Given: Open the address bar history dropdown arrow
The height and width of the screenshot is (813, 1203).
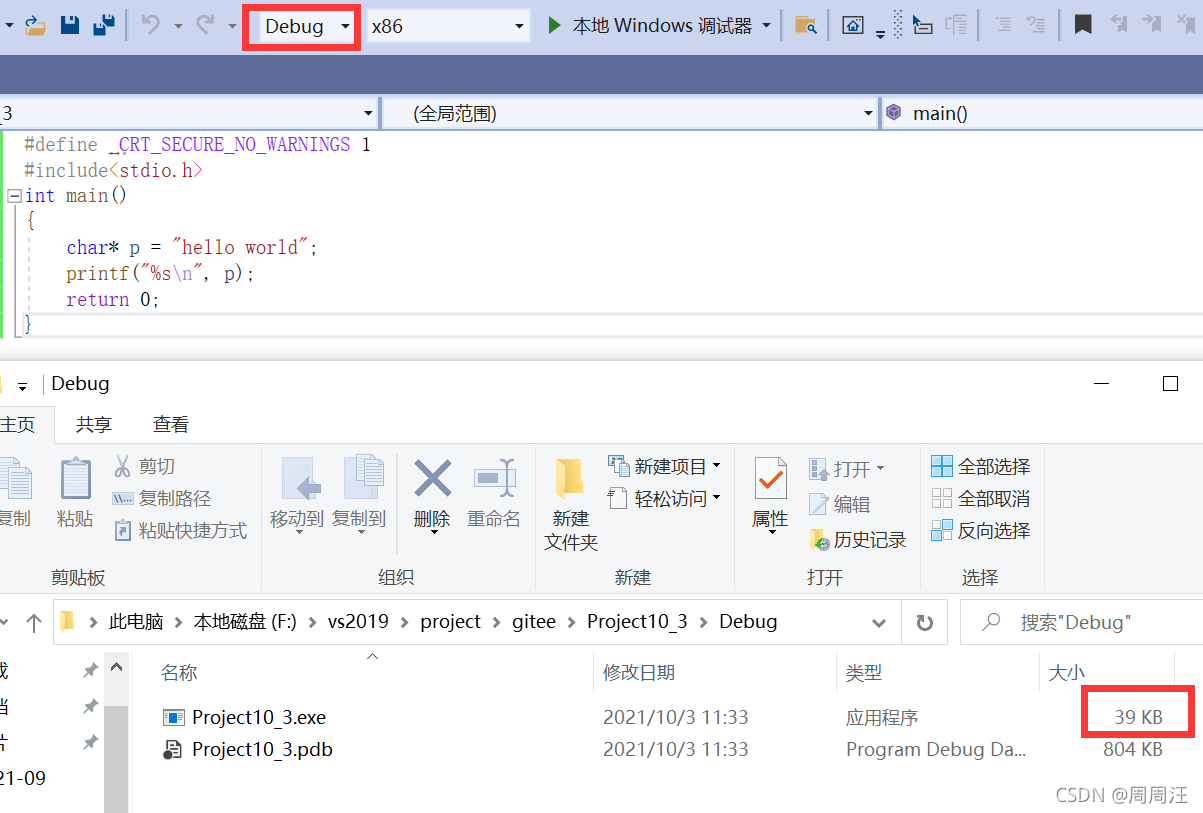Looking at the screenshot, I should 879,622.
